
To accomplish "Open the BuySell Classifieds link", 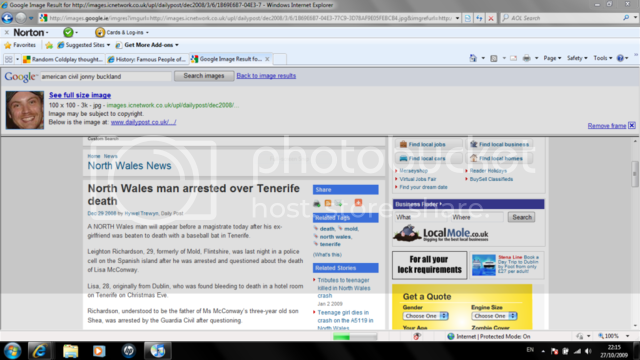I will (491, 179).
